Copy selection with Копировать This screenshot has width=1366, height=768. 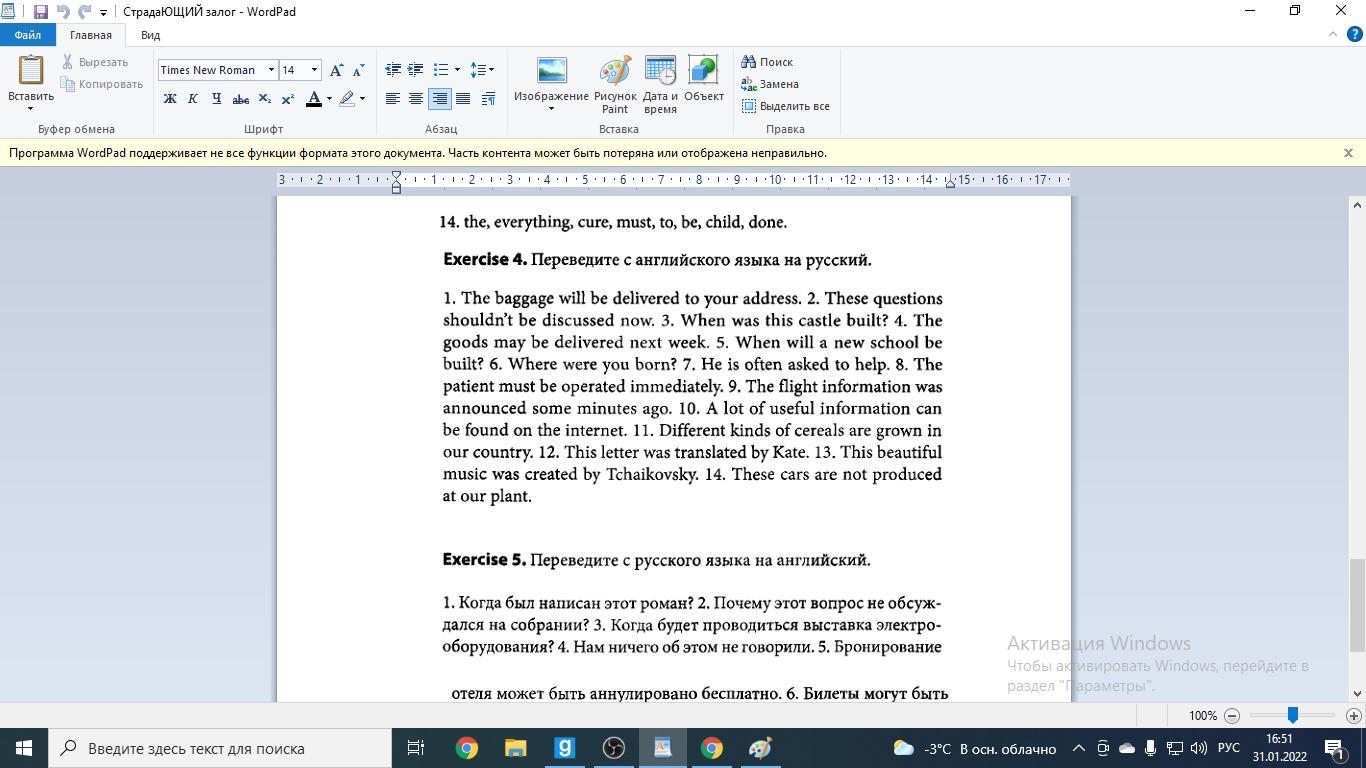pos(102,84)
